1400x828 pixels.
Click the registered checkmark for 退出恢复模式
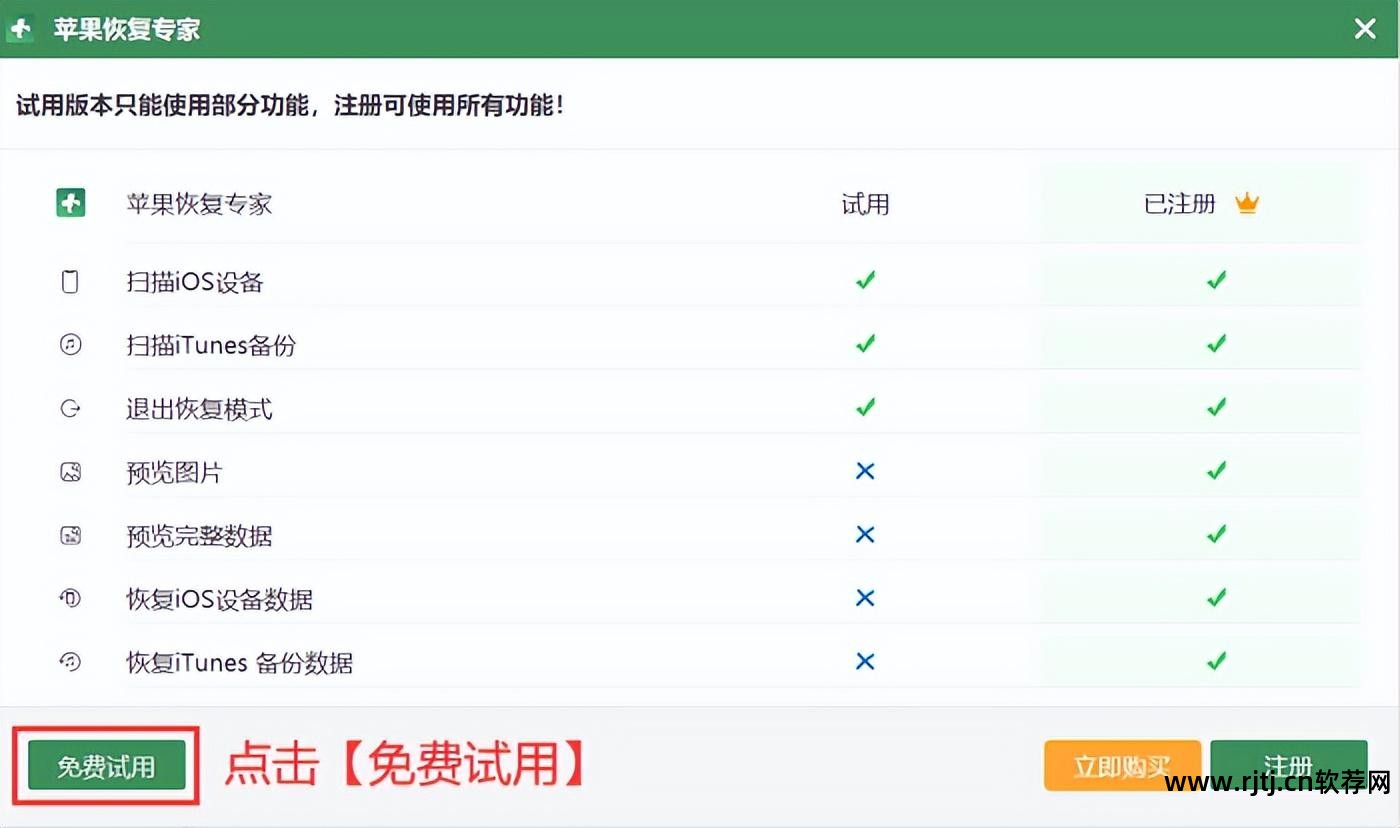[x=1216, y=407]
